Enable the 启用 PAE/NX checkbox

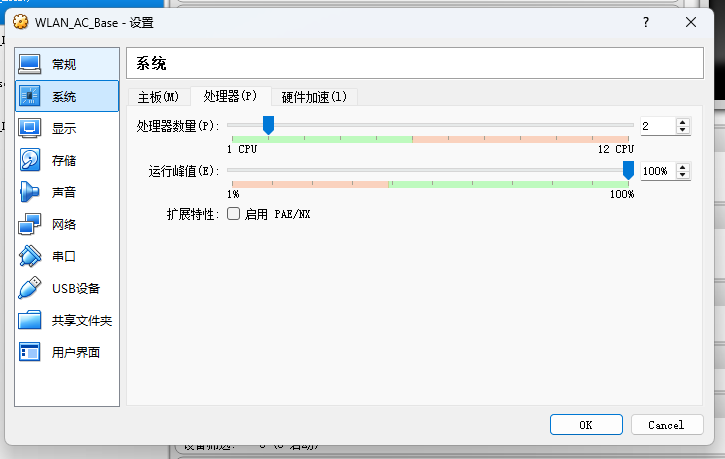click(x=233, y=214)
